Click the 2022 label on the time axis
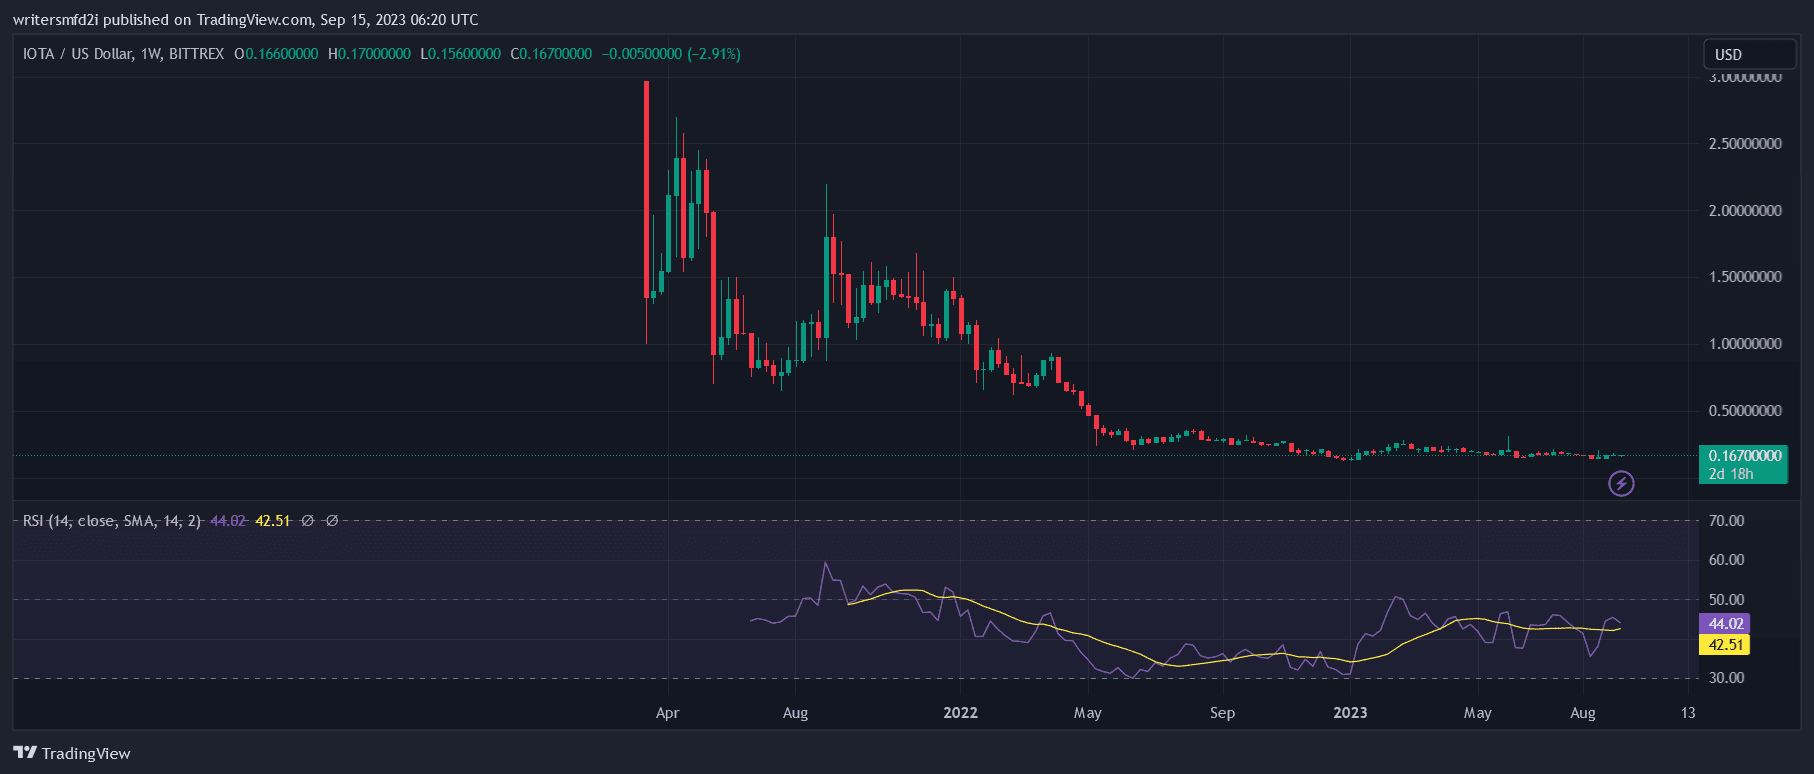 pyautogui.click(x=960, y=713)
